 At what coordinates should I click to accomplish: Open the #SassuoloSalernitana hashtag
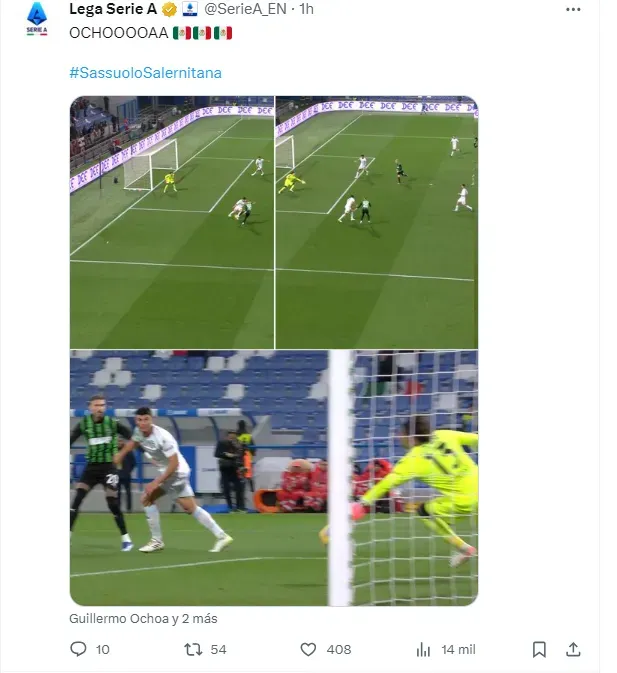click(145, 73)
